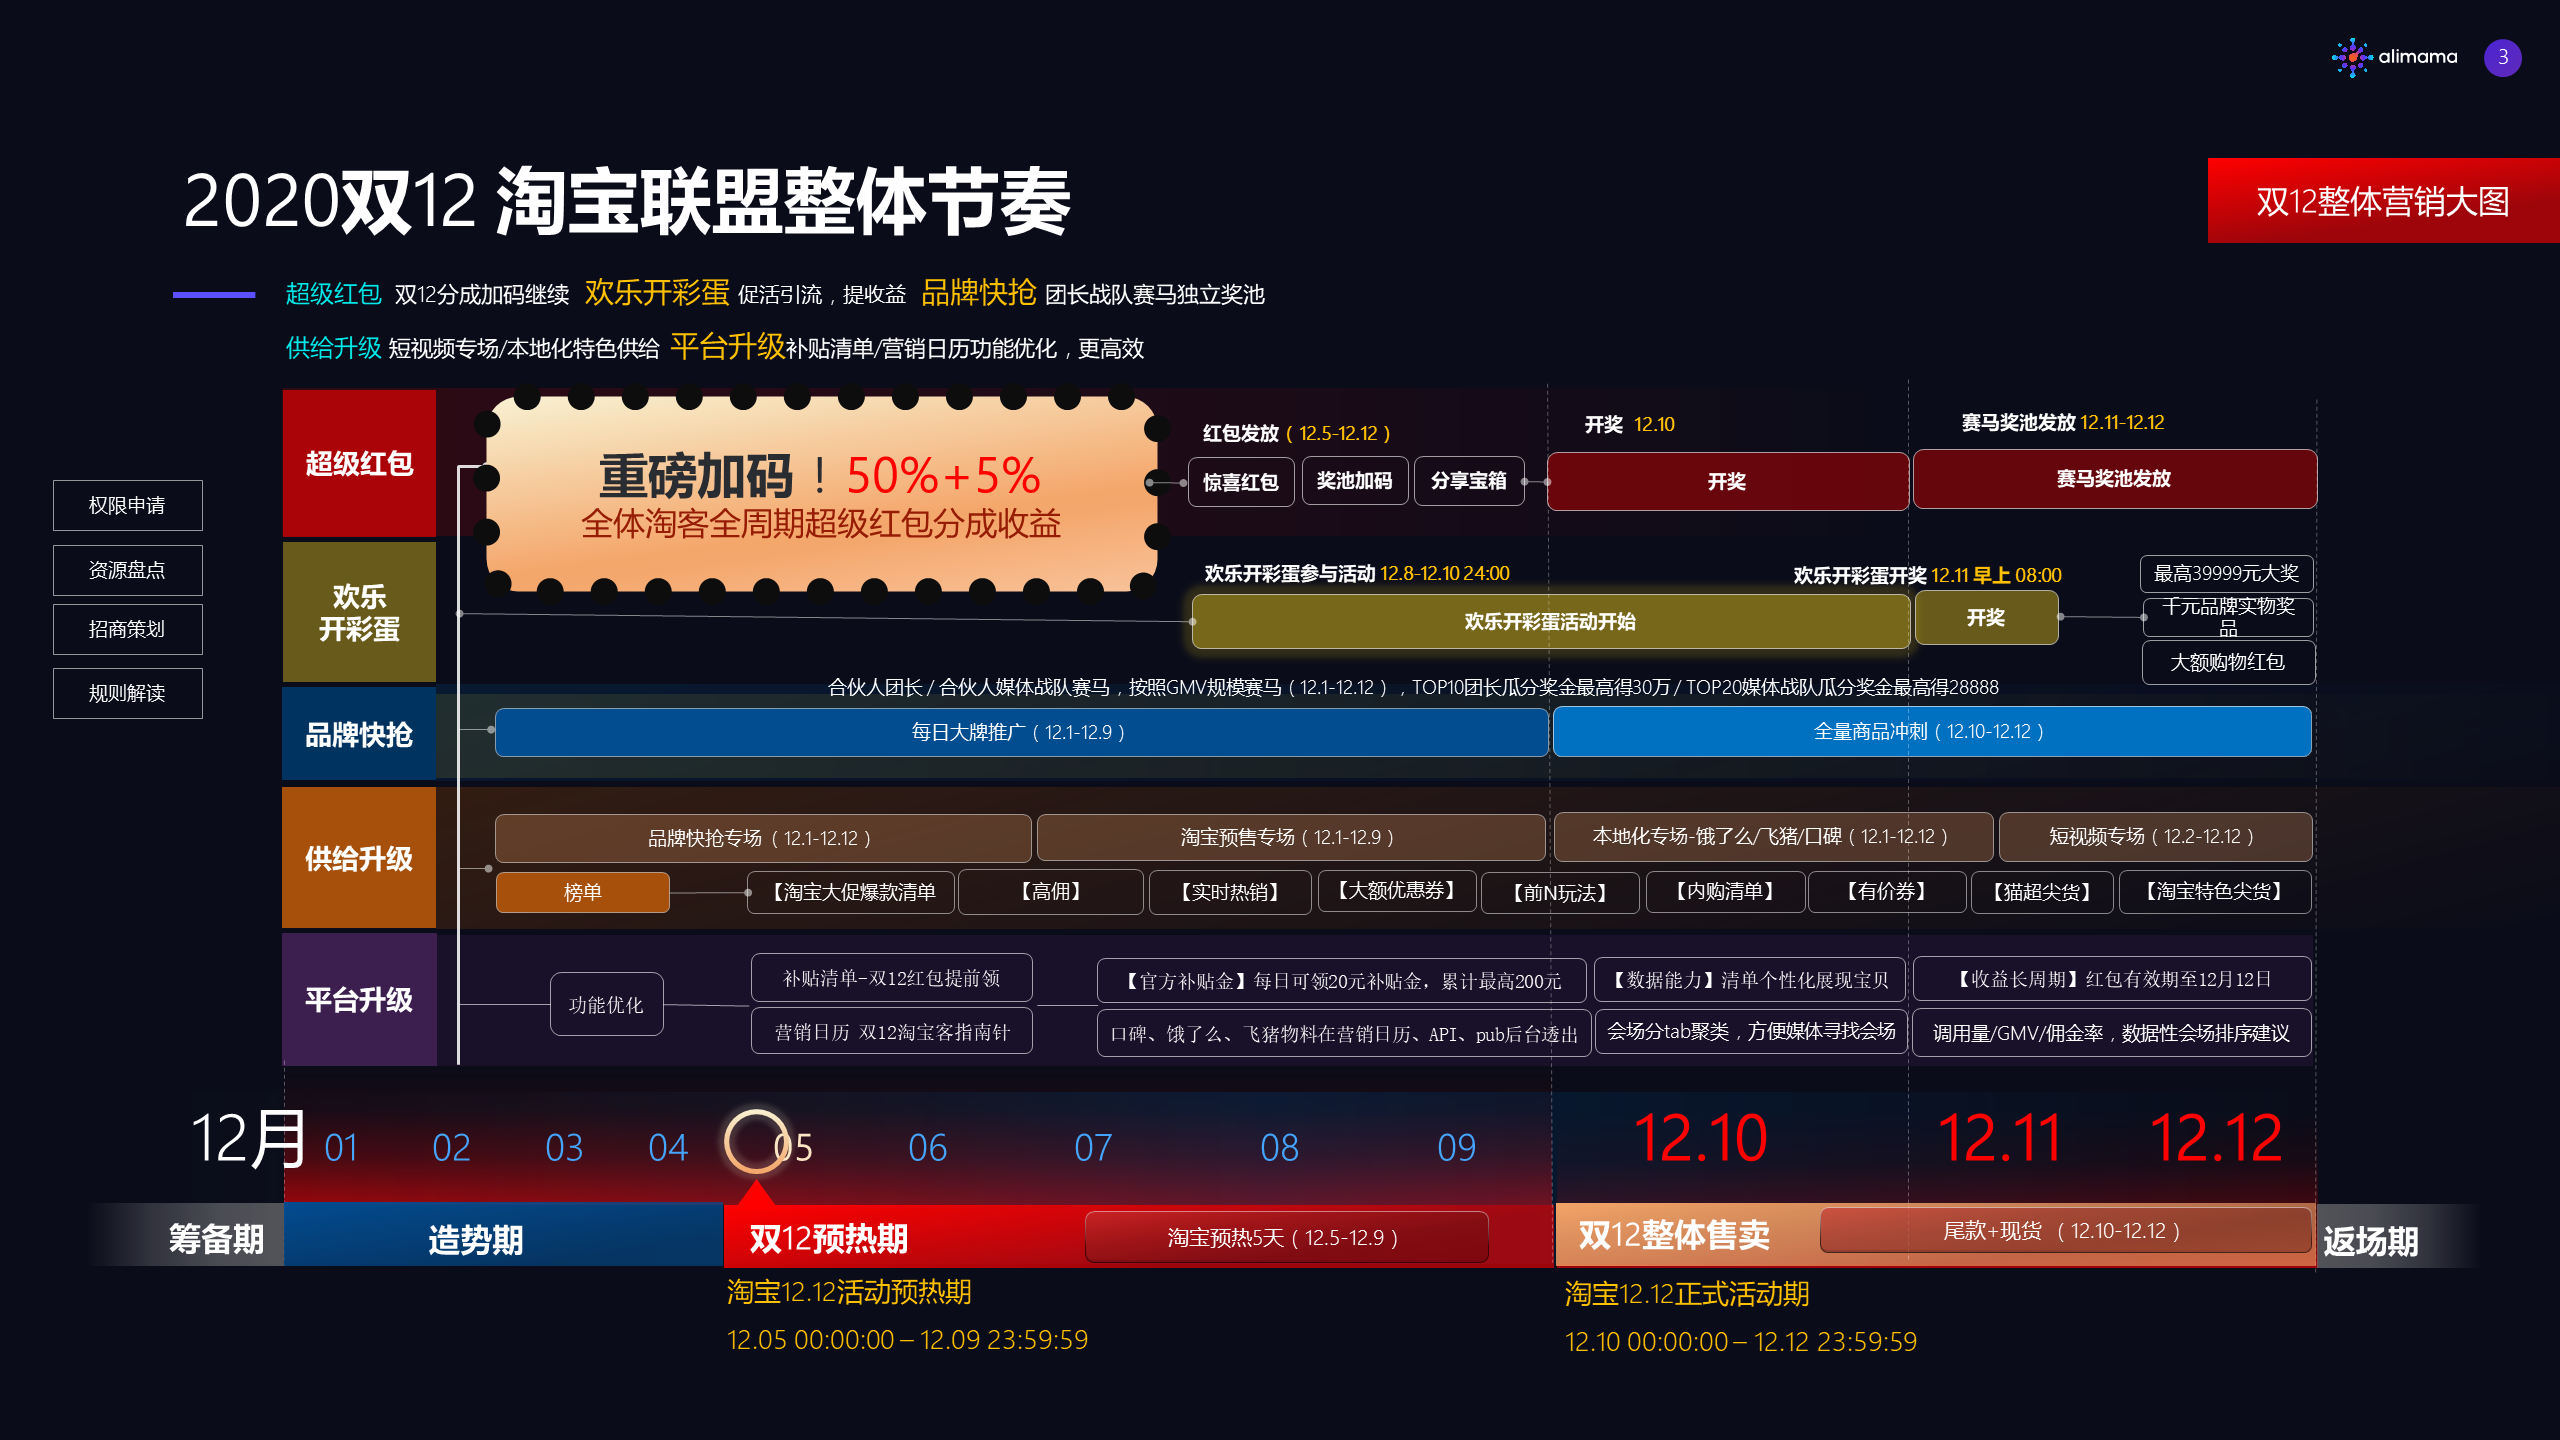Click the 口碑、饿了么、飞猪物料 box
This screenshot has height=1440, width=2560.
1342,1034
